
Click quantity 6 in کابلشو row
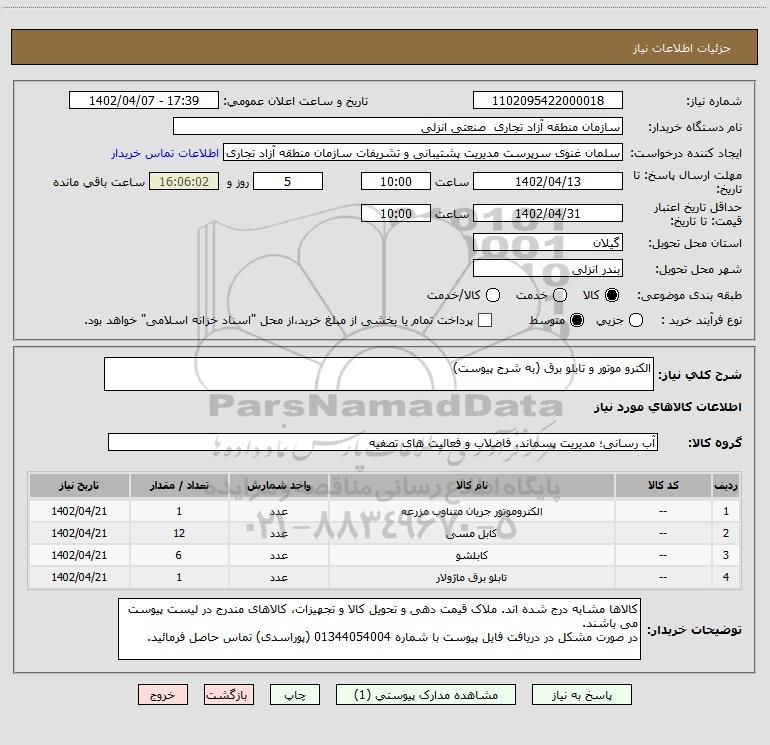179,555
